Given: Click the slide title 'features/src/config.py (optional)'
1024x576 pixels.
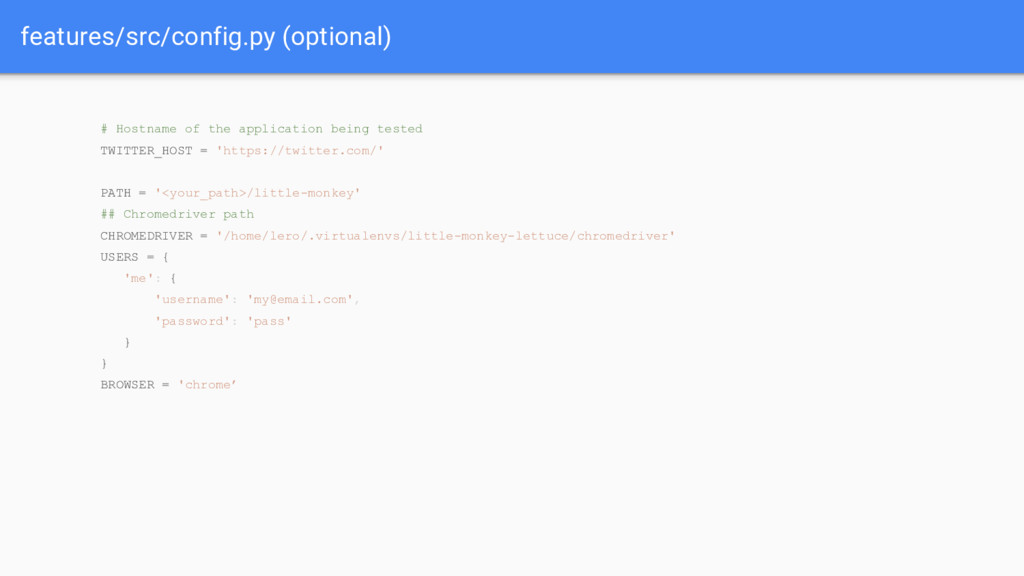Looking at the screenshot, I should click(206, 37).
